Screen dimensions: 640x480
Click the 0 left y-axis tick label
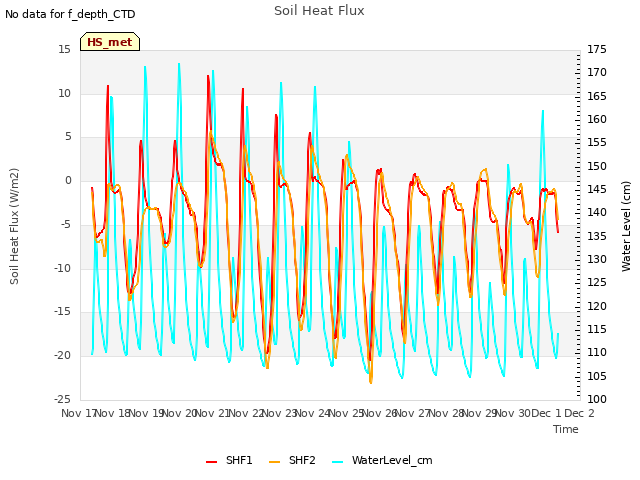(68, 180)
